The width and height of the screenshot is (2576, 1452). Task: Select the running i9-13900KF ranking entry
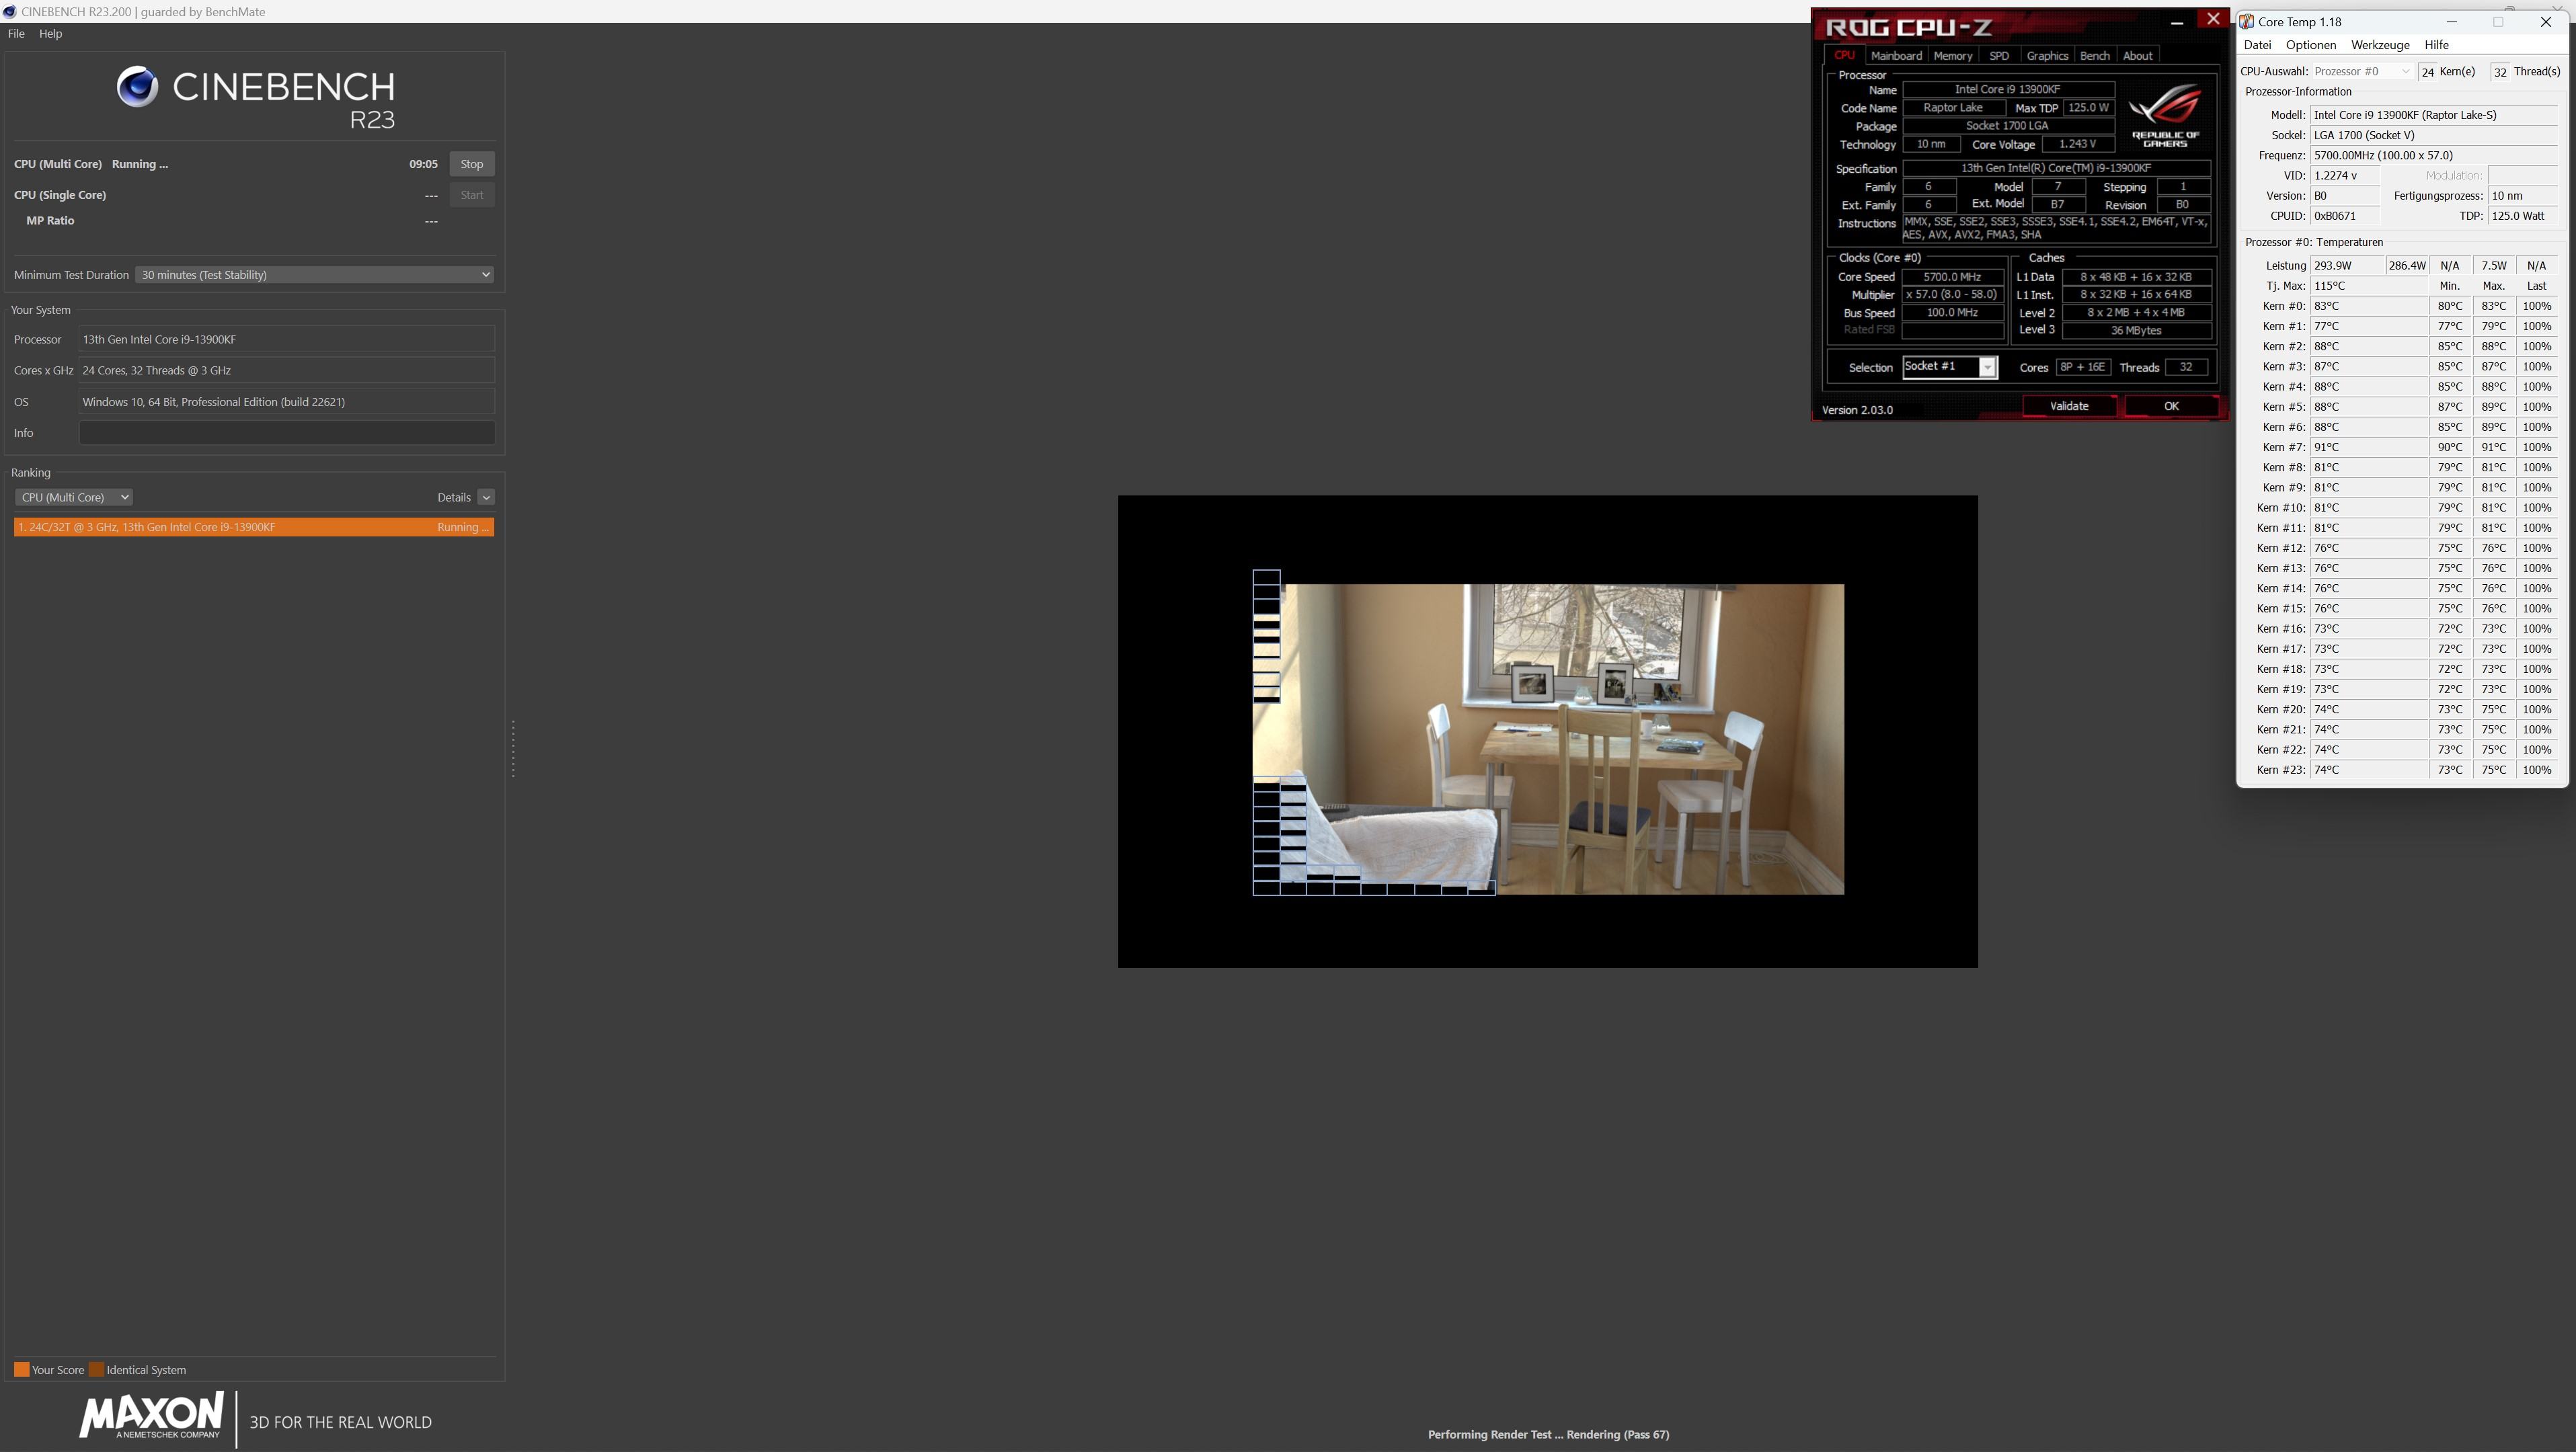[x=254, y=527]
